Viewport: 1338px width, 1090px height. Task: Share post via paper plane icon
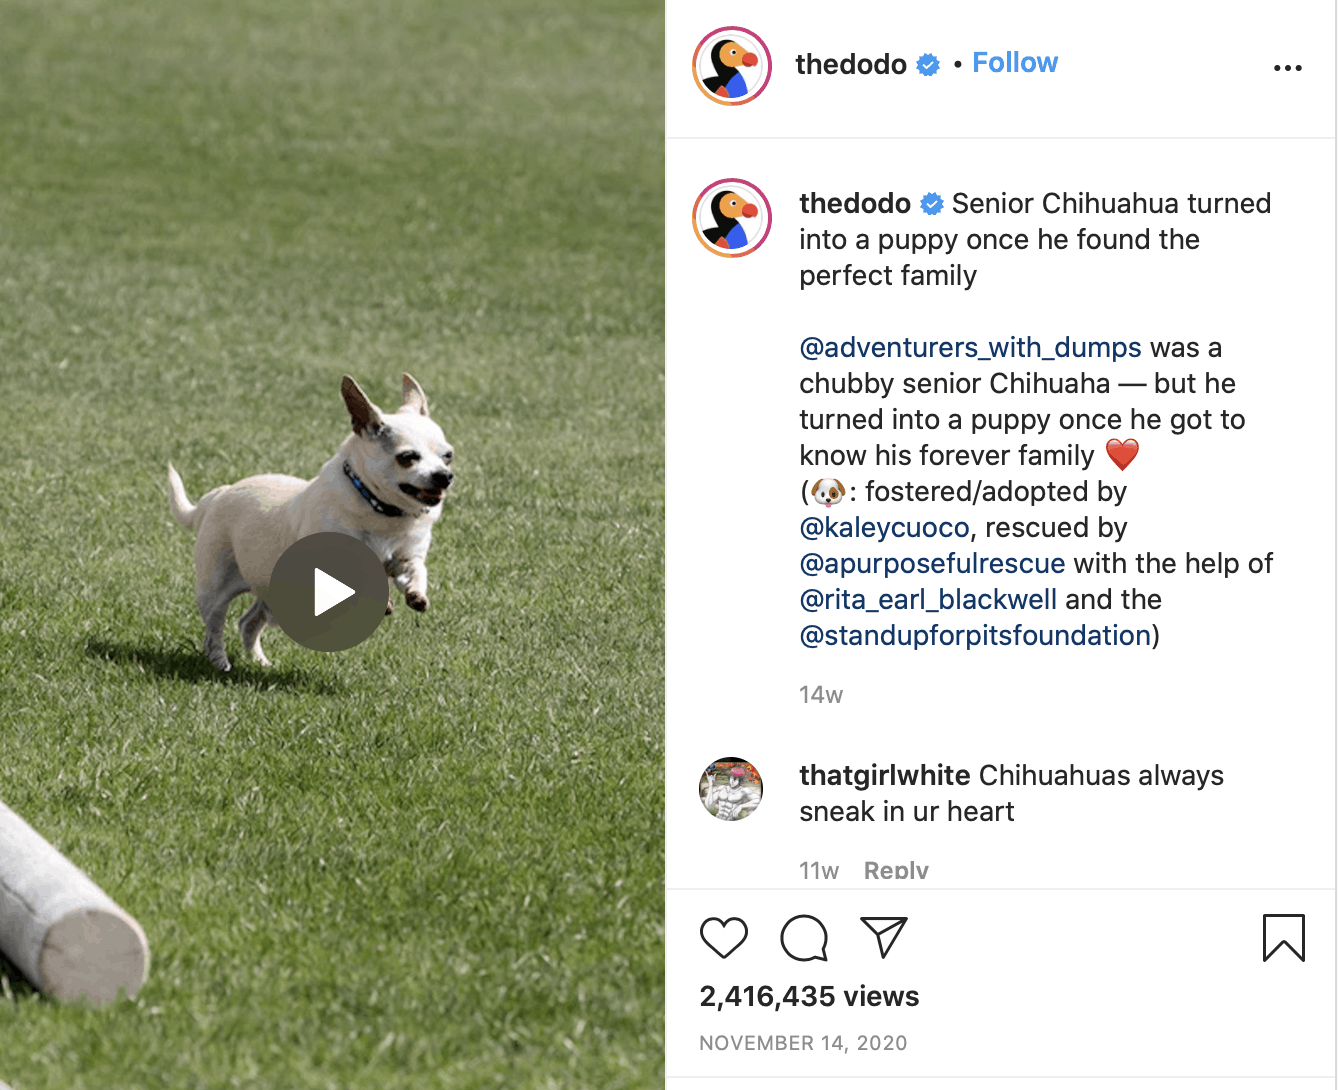[x=884, y=938]
